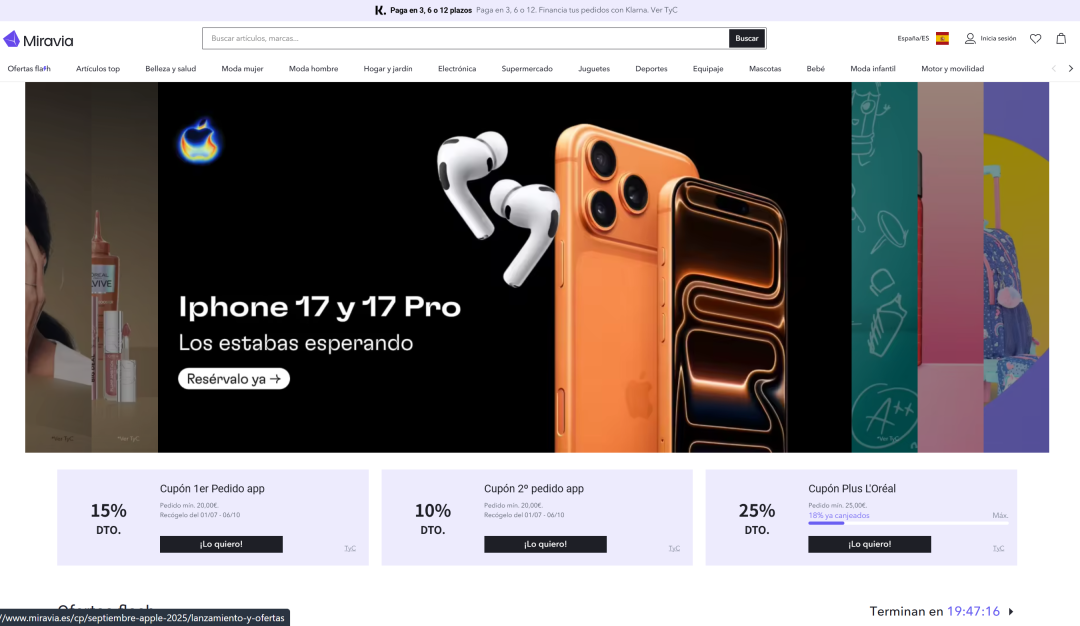Click the user account icon
This screenshot has height=626, width=1080.
[970, 39]
